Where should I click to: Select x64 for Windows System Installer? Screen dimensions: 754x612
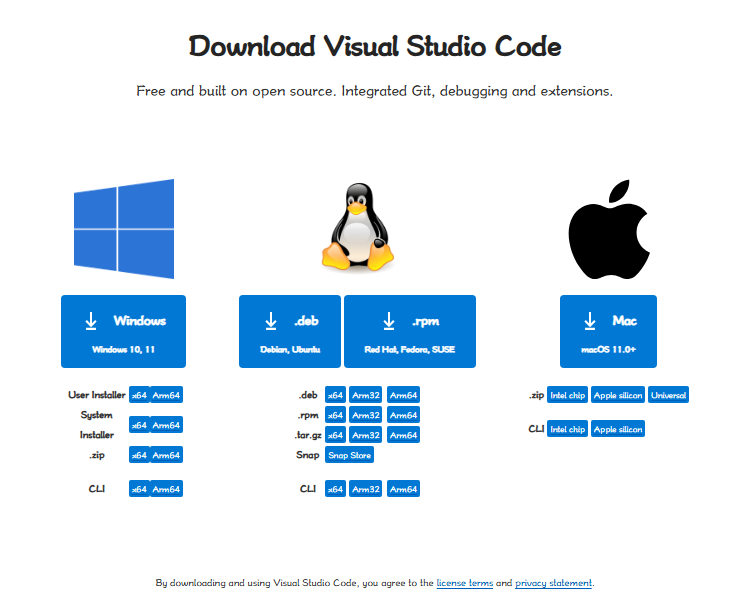[x=139, y=425]
